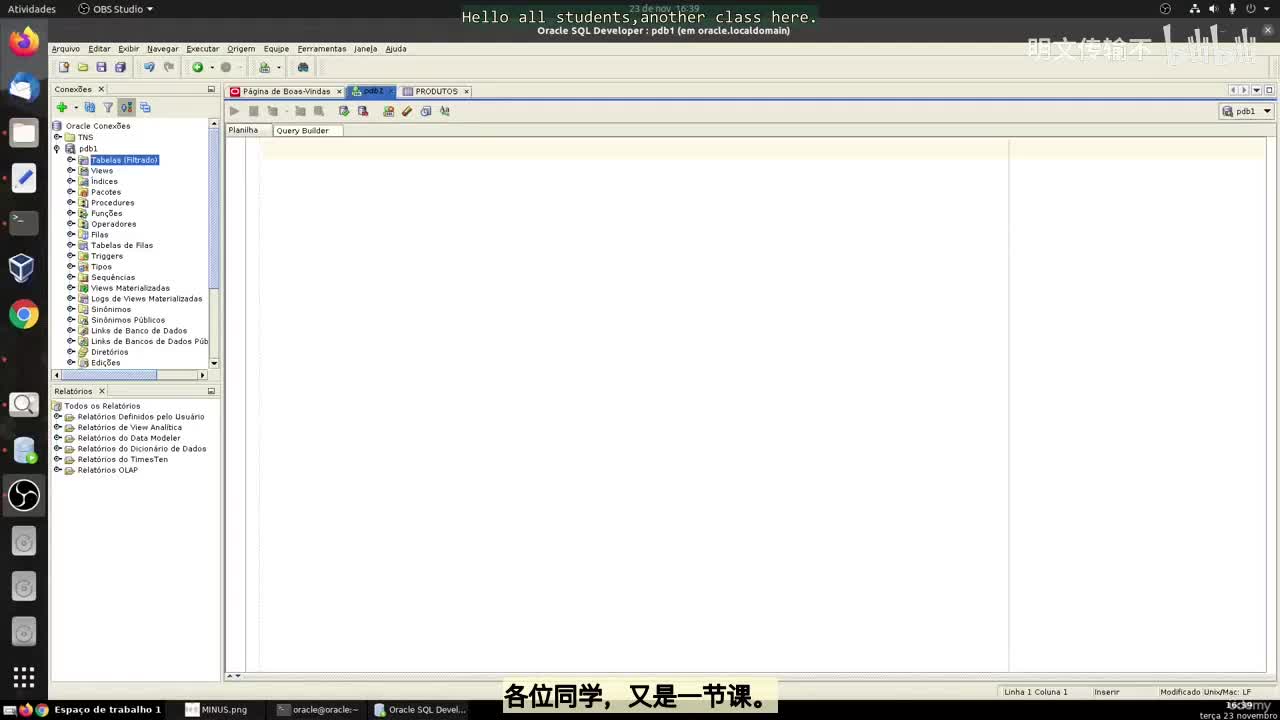Open Google Chrome from the dock

[x=24, y=314]
